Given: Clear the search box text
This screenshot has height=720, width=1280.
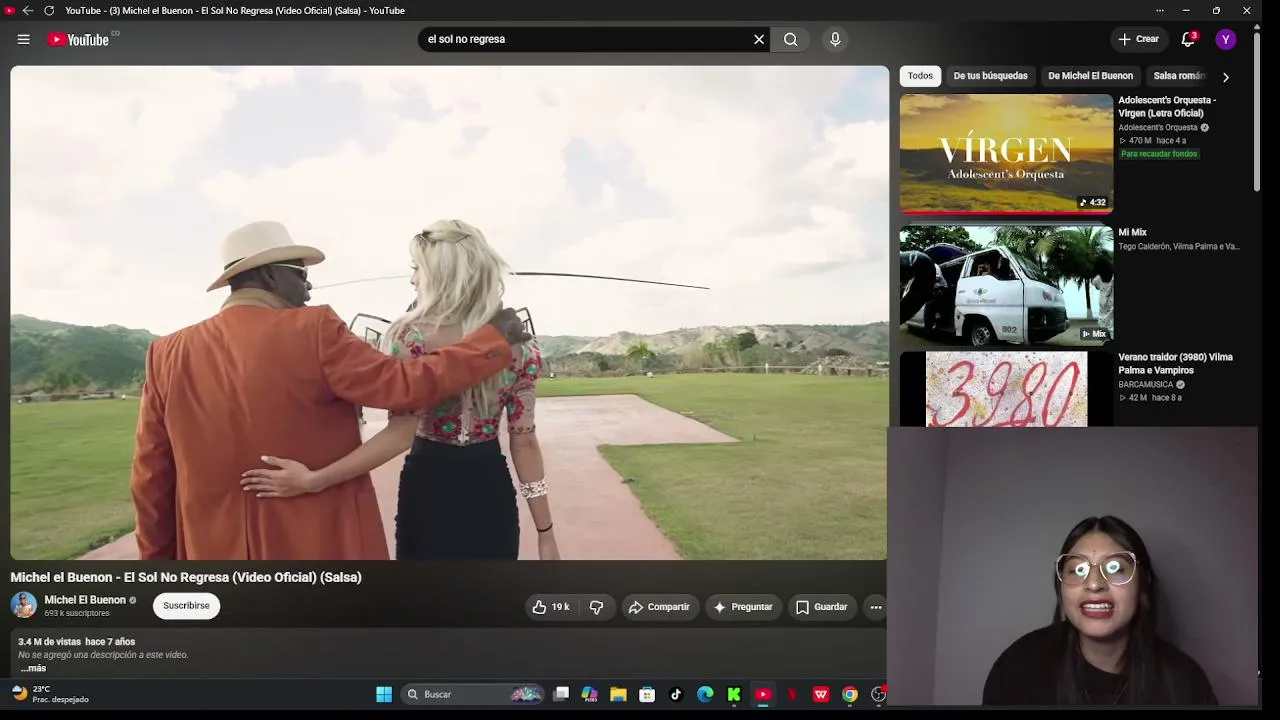Looking at the screenshot, I should tap(759, 39).
